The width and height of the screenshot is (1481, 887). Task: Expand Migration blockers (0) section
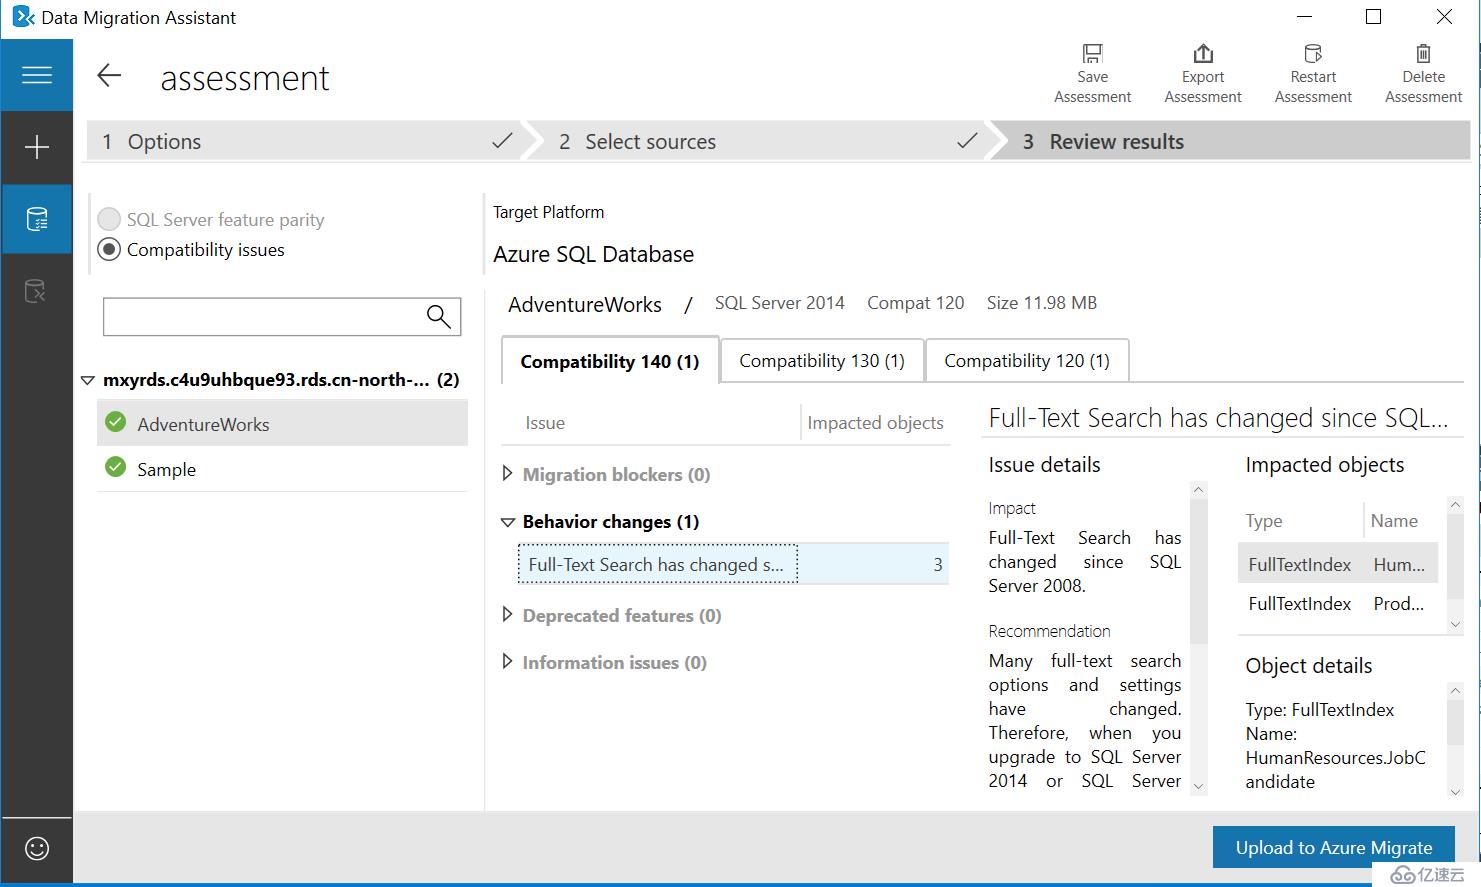click(x=507, y=474)
